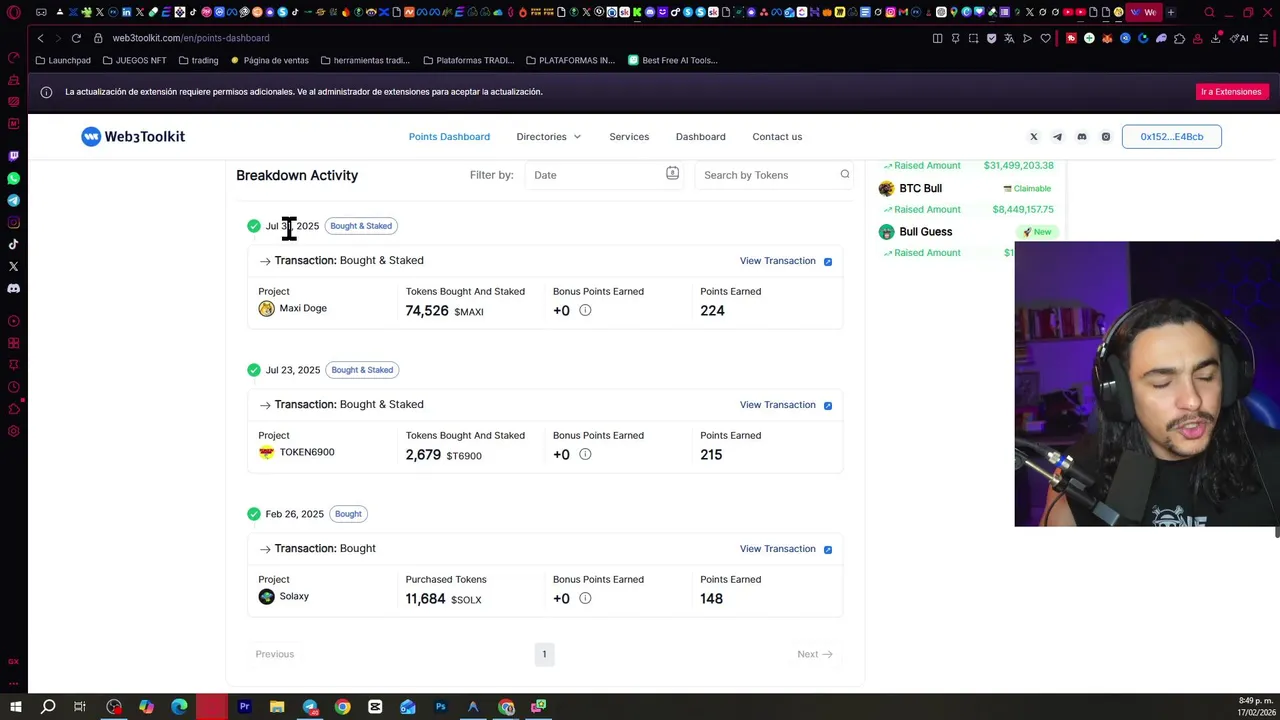Reload the page with the refresh button
This screenshot has height=720, width=1280.
coord(76,38)
